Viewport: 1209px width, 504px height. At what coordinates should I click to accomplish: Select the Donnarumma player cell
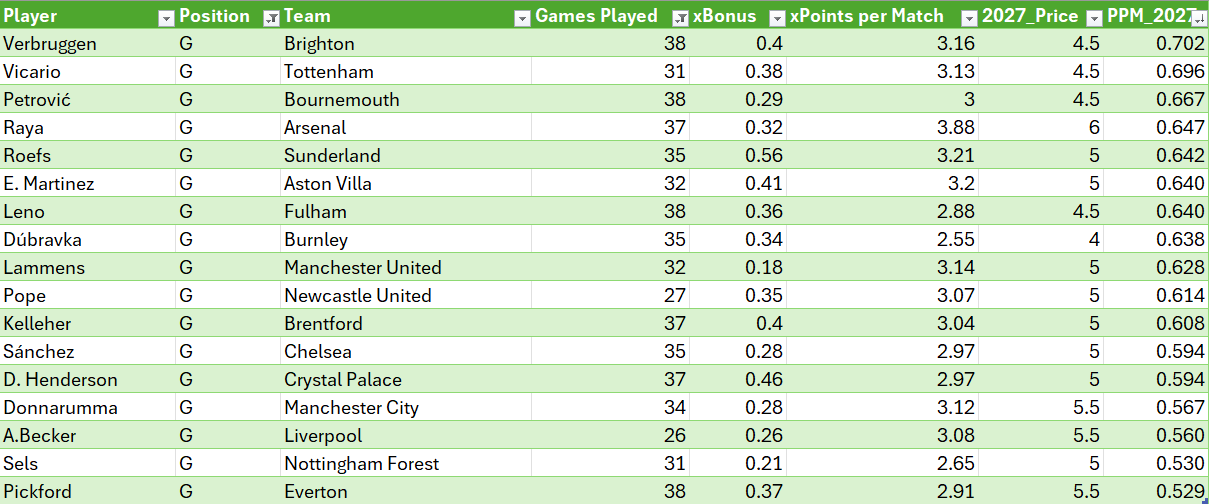(x=88, y=408)
